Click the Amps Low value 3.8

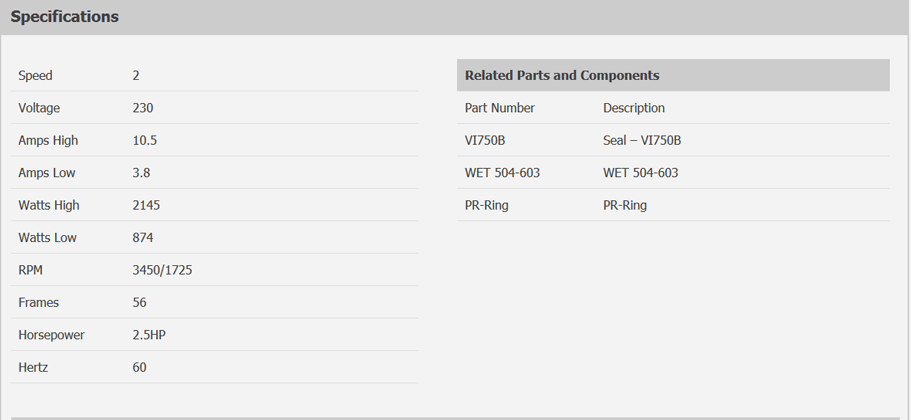[141, 173]
